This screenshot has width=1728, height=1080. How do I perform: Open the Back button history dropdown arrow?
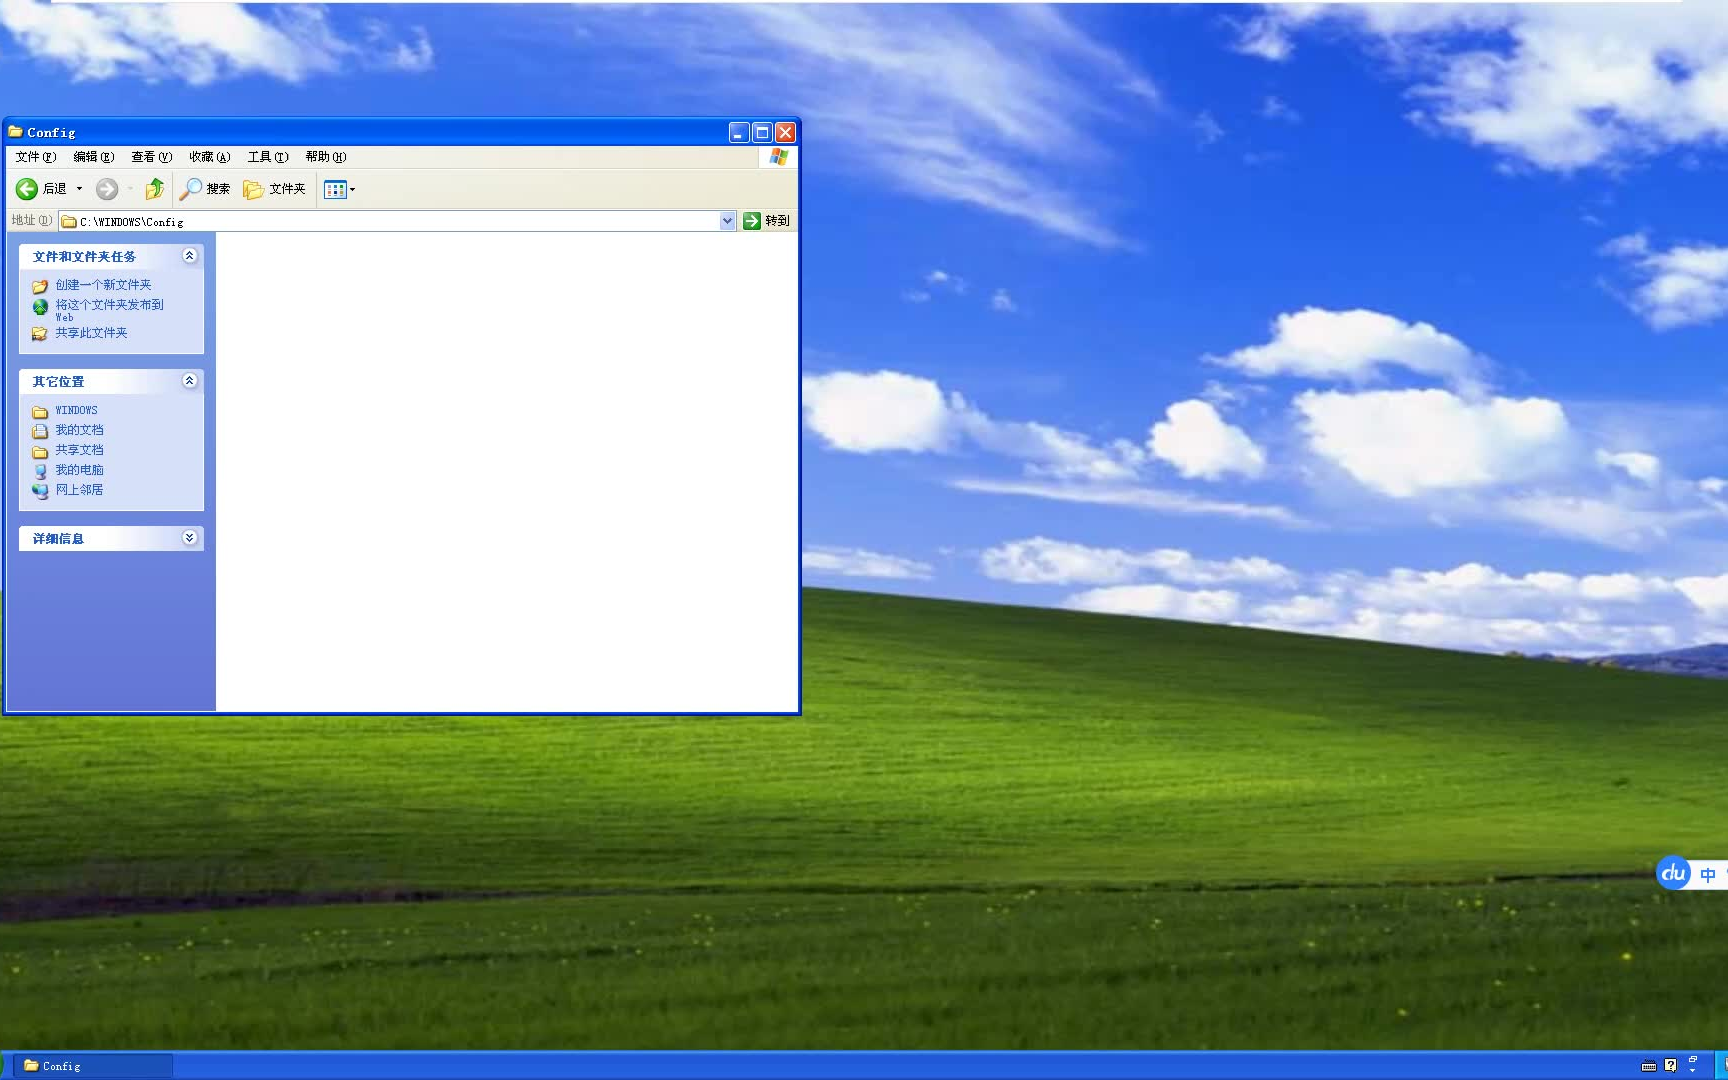pyautogui.click(x=79, y=189)
